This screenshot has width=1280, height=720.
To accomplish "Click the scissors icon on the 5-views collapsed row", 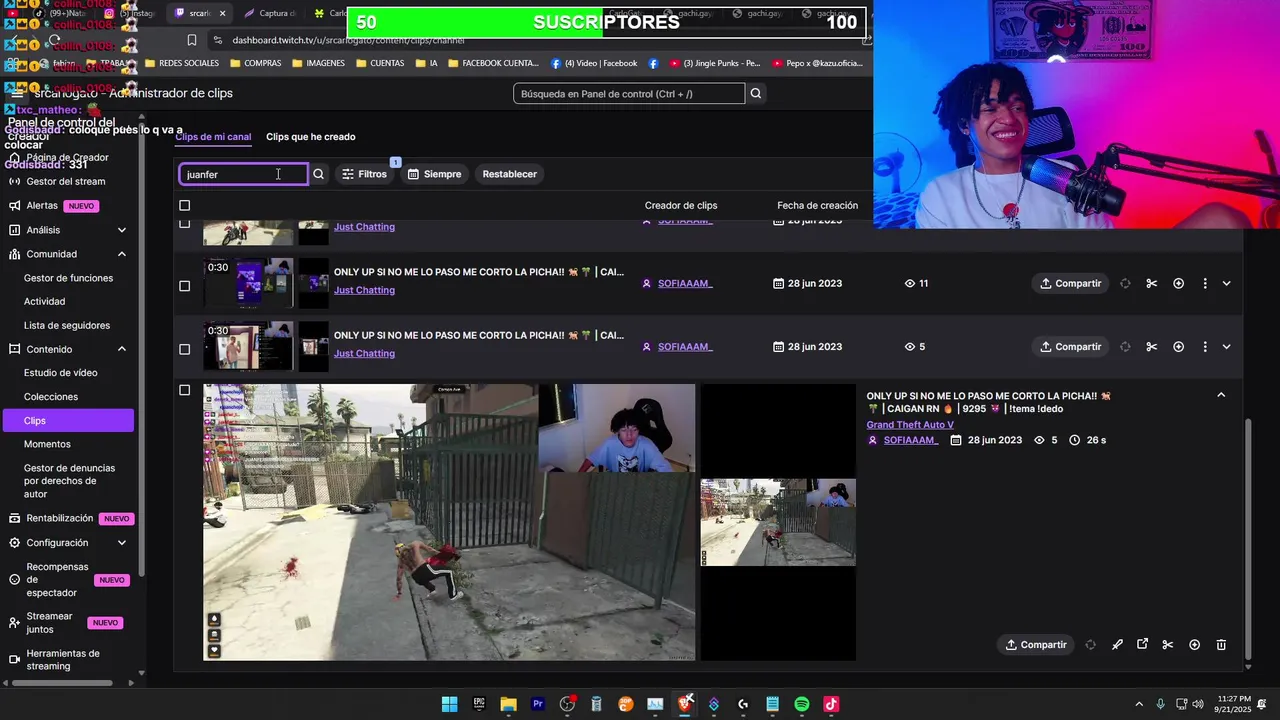I will pos(1152,347).
